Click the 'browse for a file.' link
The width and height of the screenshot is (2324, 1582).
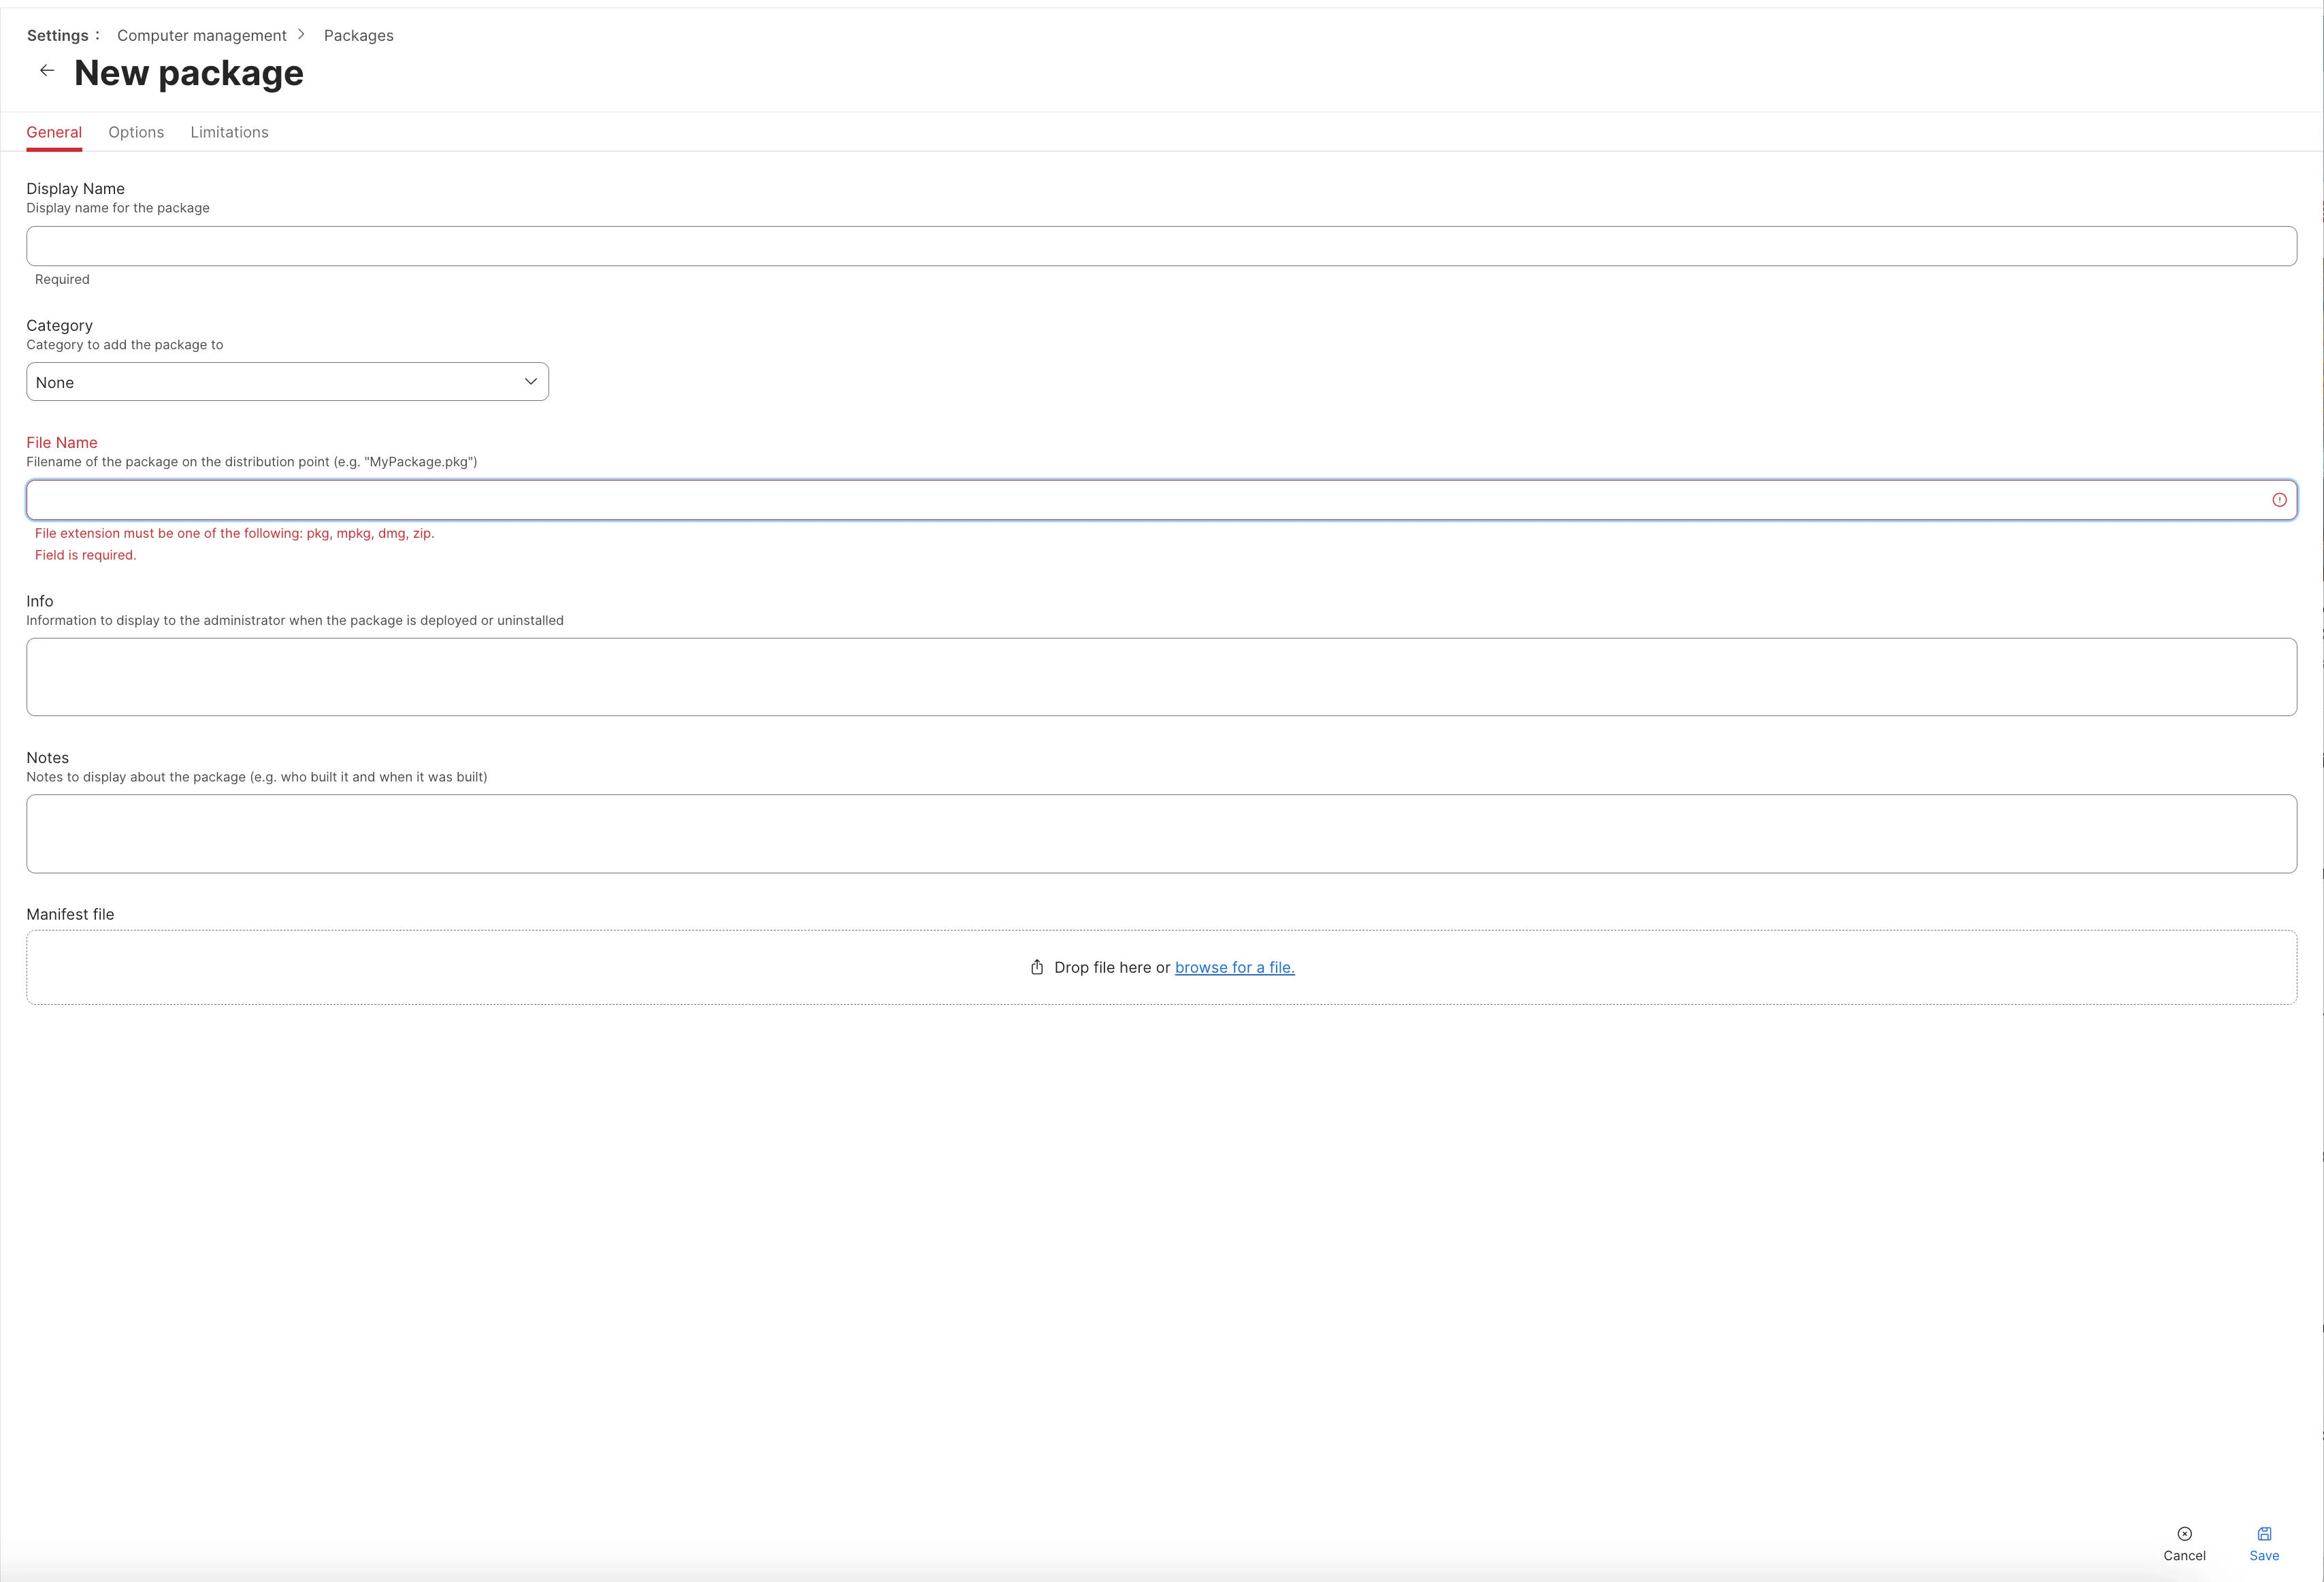point(1234,967)
